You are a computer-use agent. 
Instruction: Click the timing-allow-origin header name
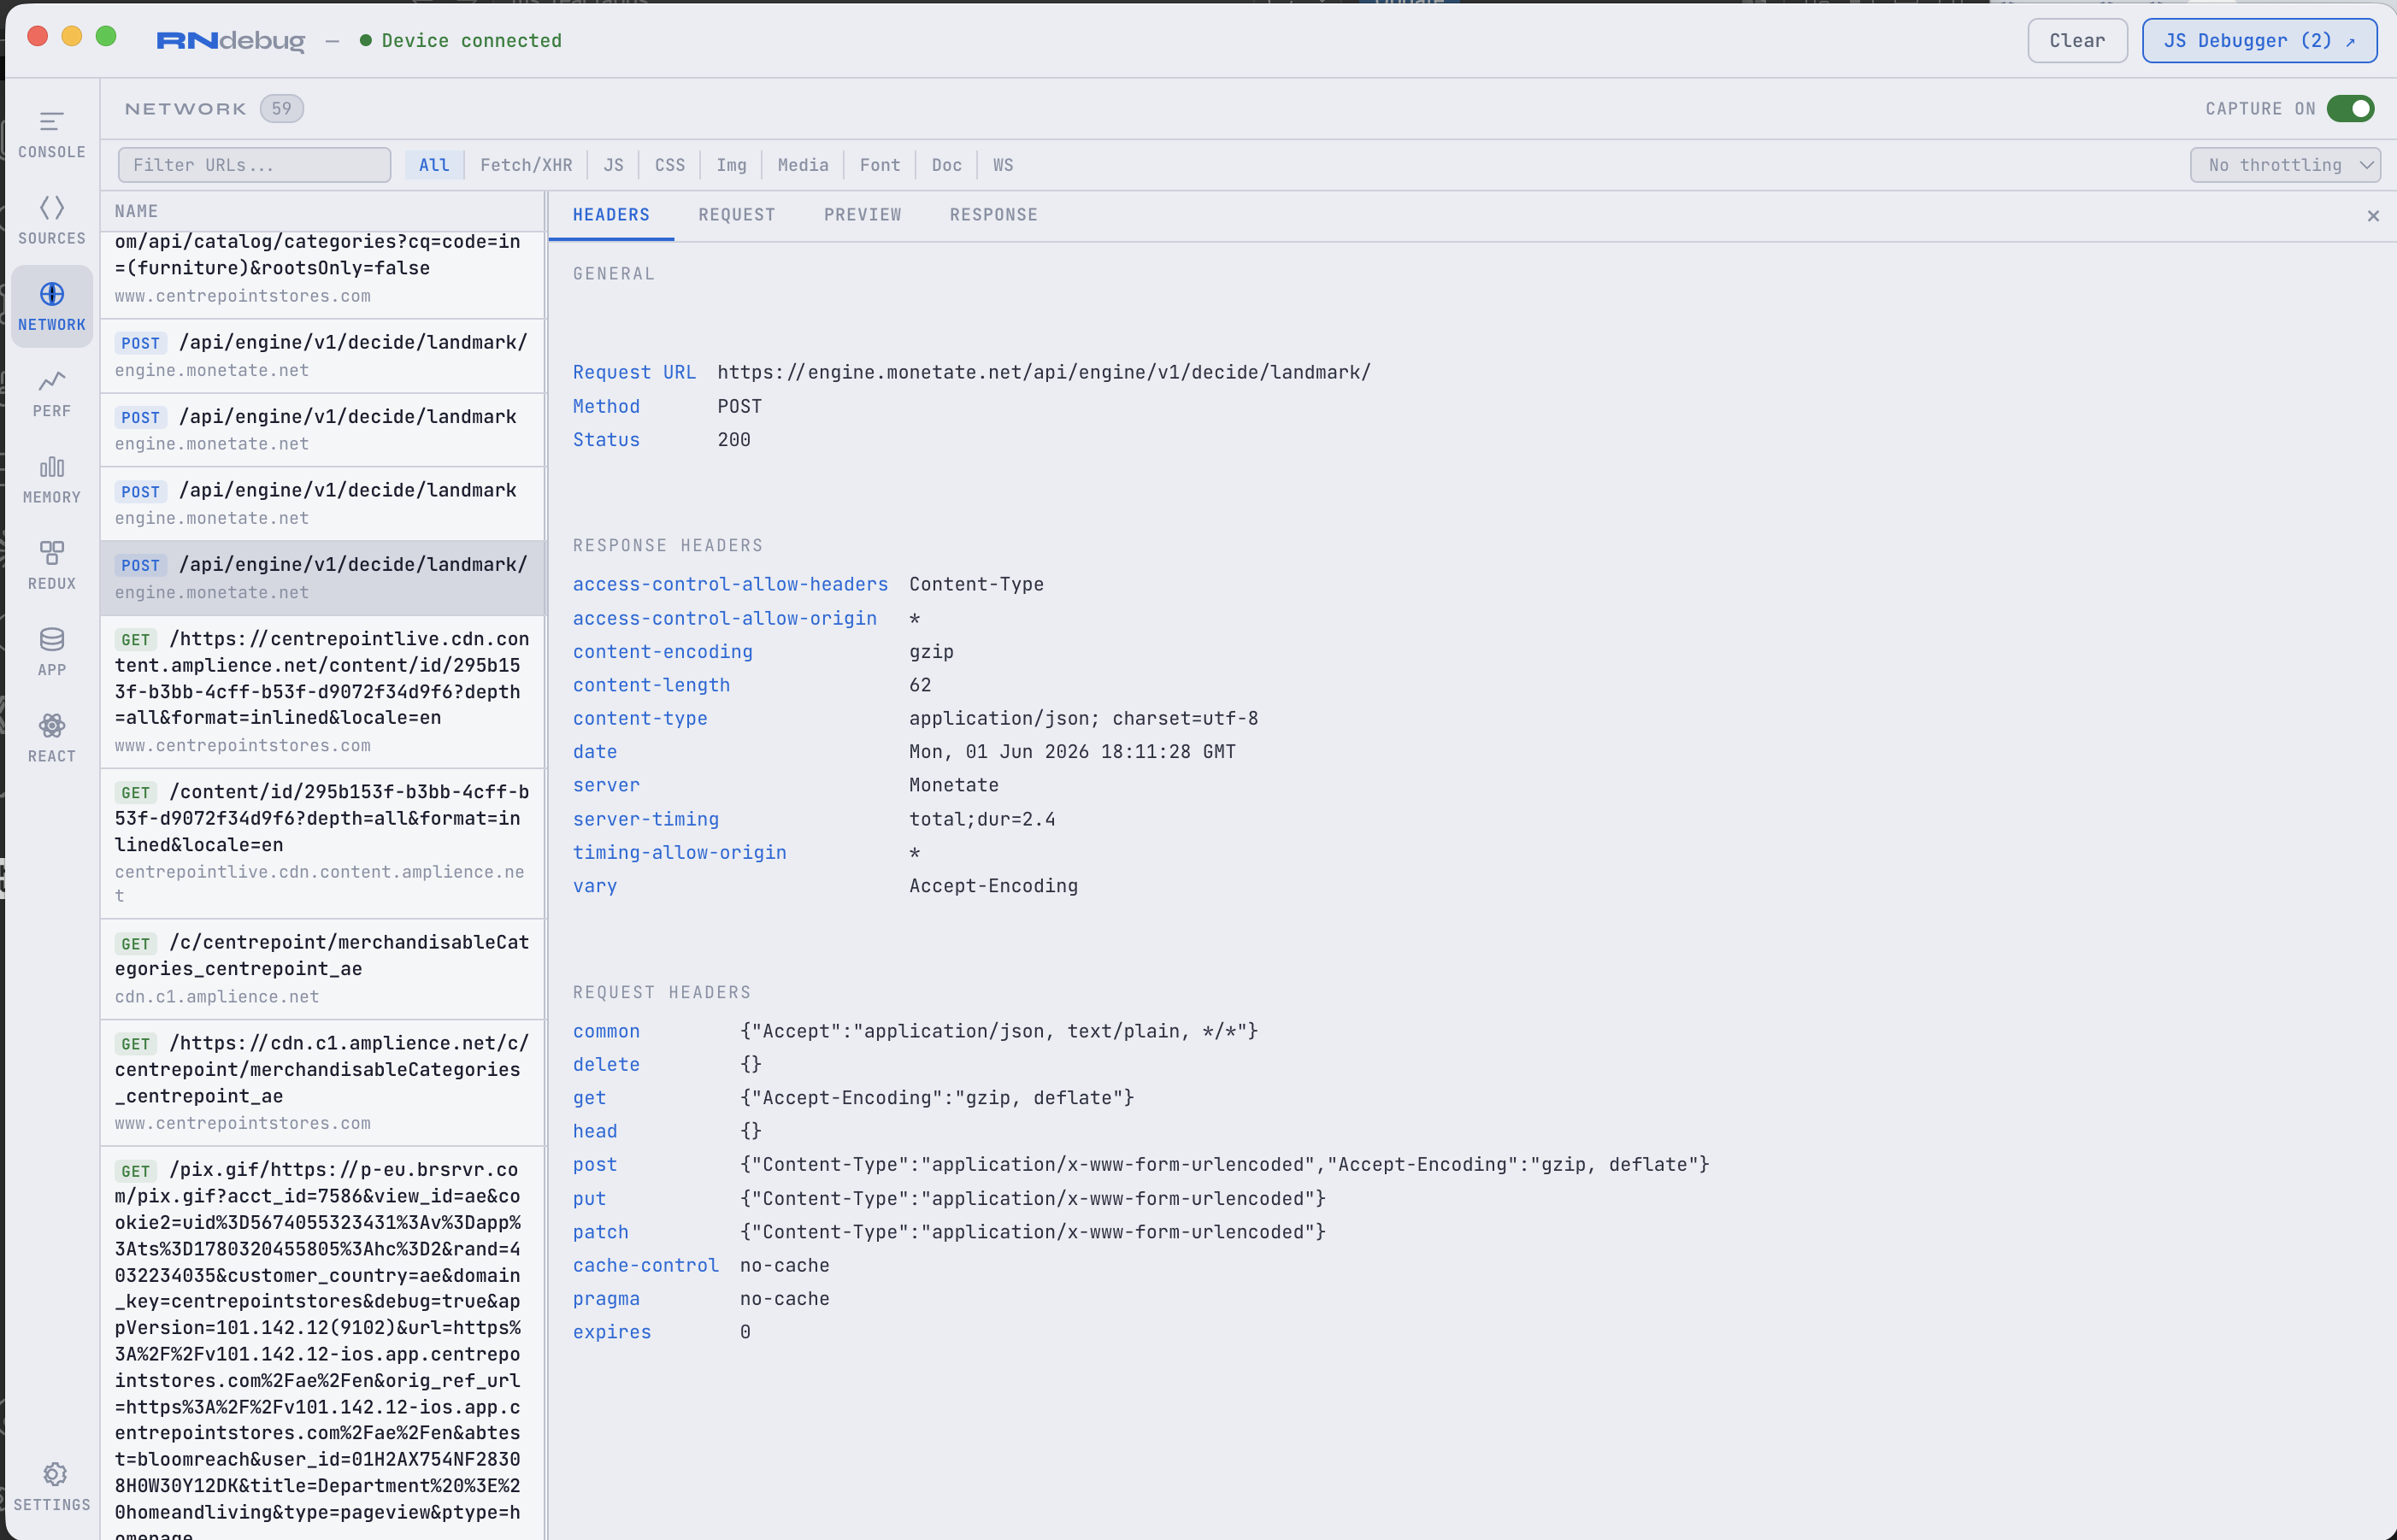coord(680,853)
